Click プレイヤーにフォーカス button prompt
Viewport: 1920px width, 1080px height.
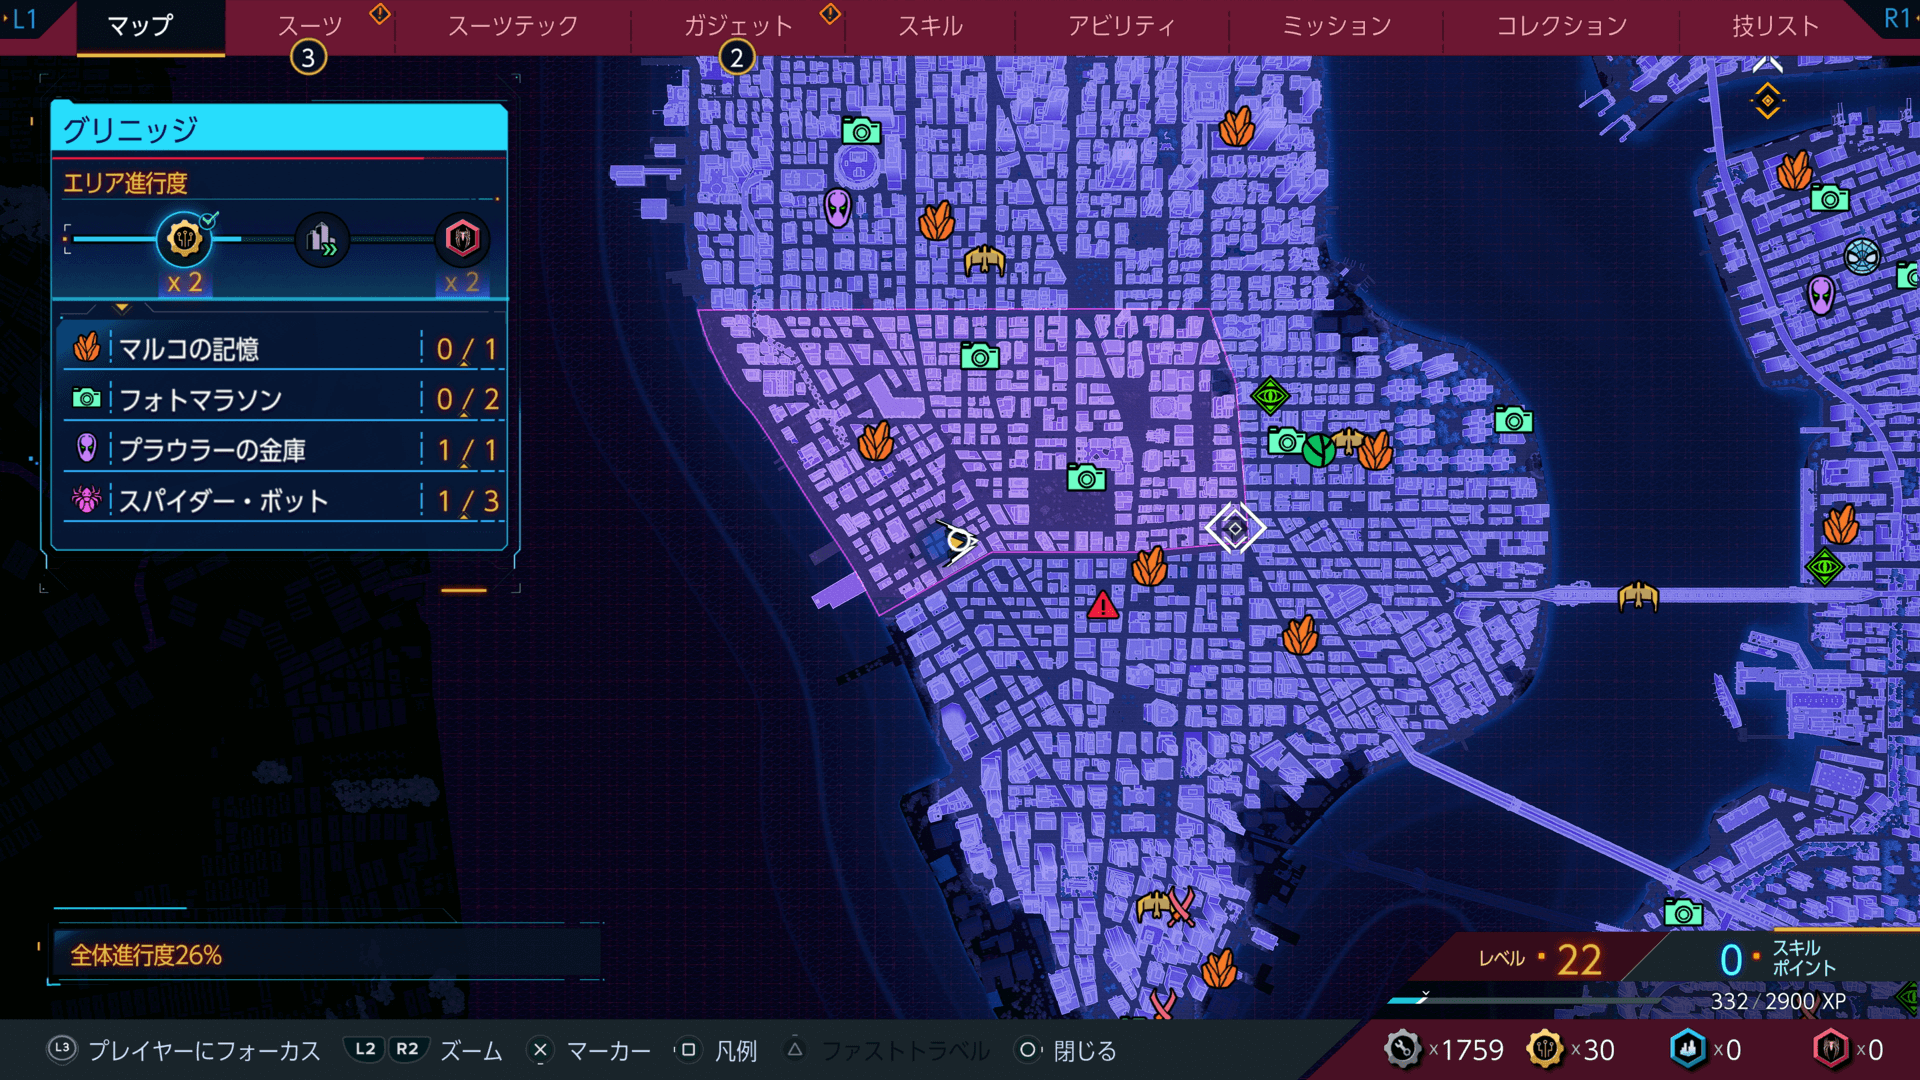[x=185, y=1050]
